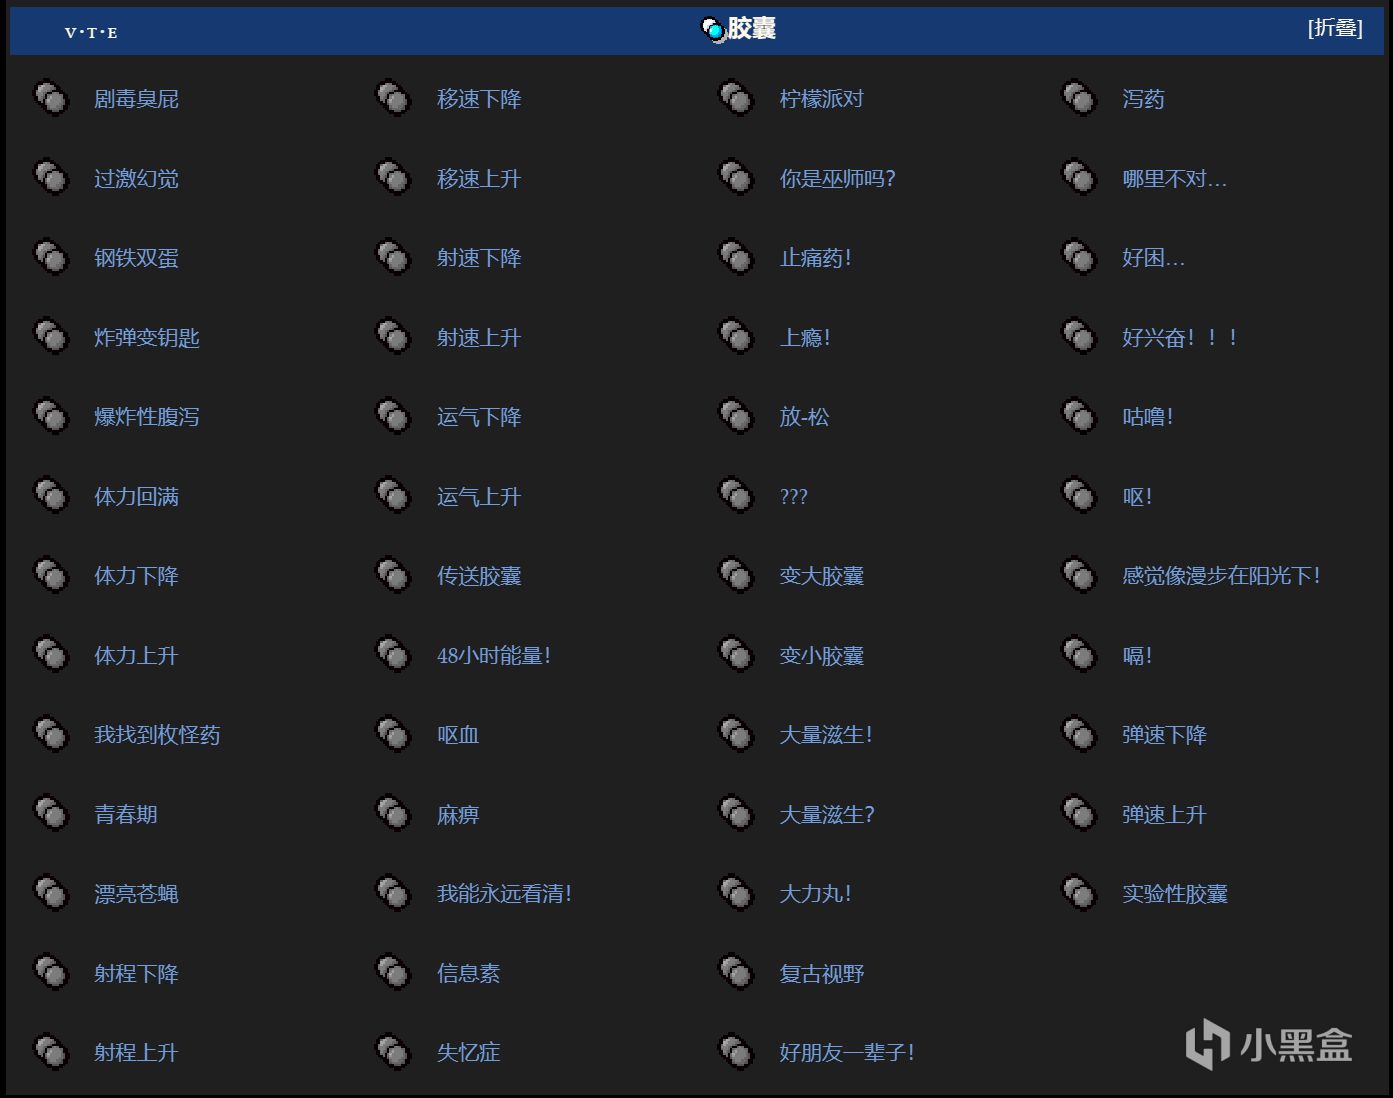1393x1098 pixels.
Task: Open the 咕噜! link
Action: pyautogui.click(x=1148, y=417)
